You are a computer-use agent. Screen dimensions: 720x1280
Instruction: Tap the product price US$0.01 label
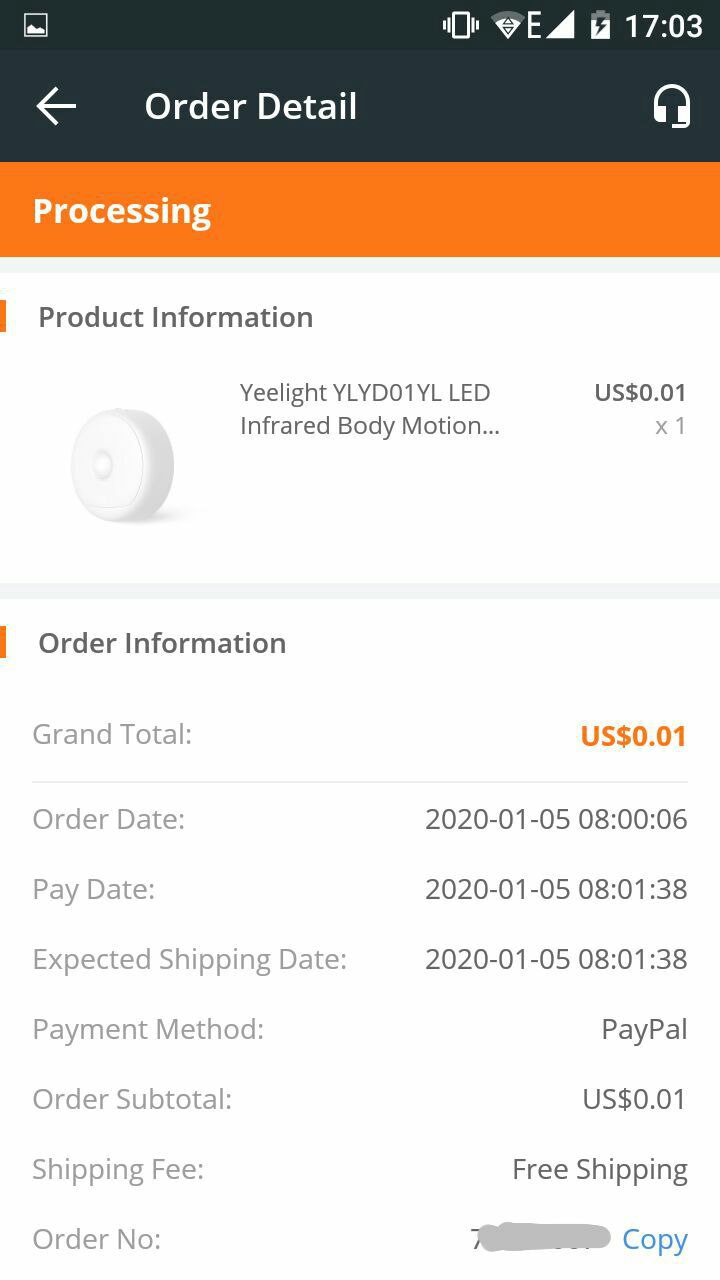pyautogui.click(x=640, y=392)
